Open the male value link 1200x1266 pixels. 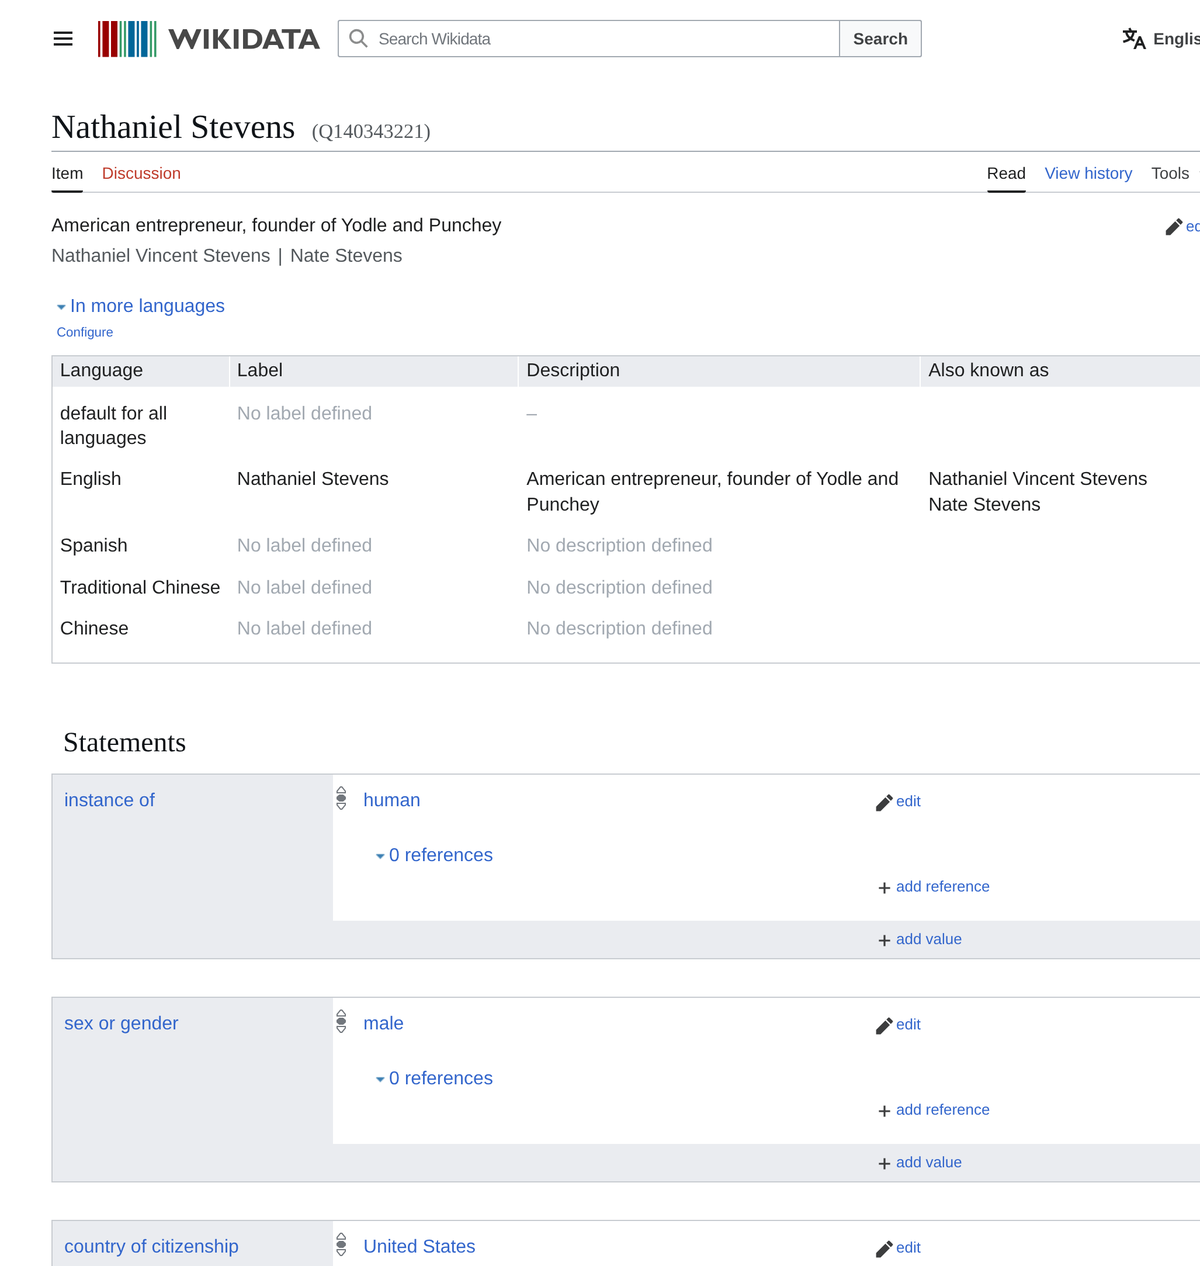click(x=383, y=1023)
